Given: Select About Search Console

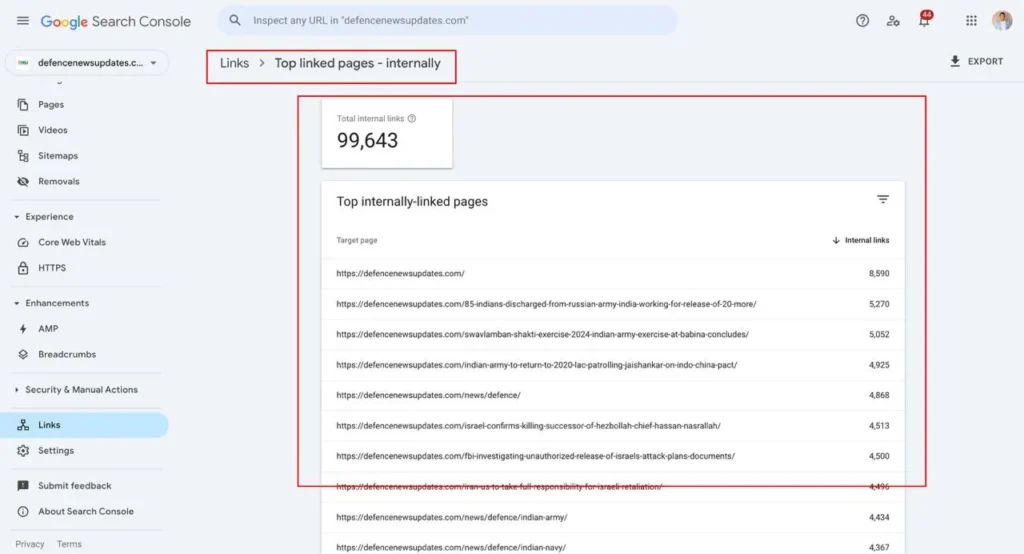Looking at the screenshot, I should click(x=86, y=512).
